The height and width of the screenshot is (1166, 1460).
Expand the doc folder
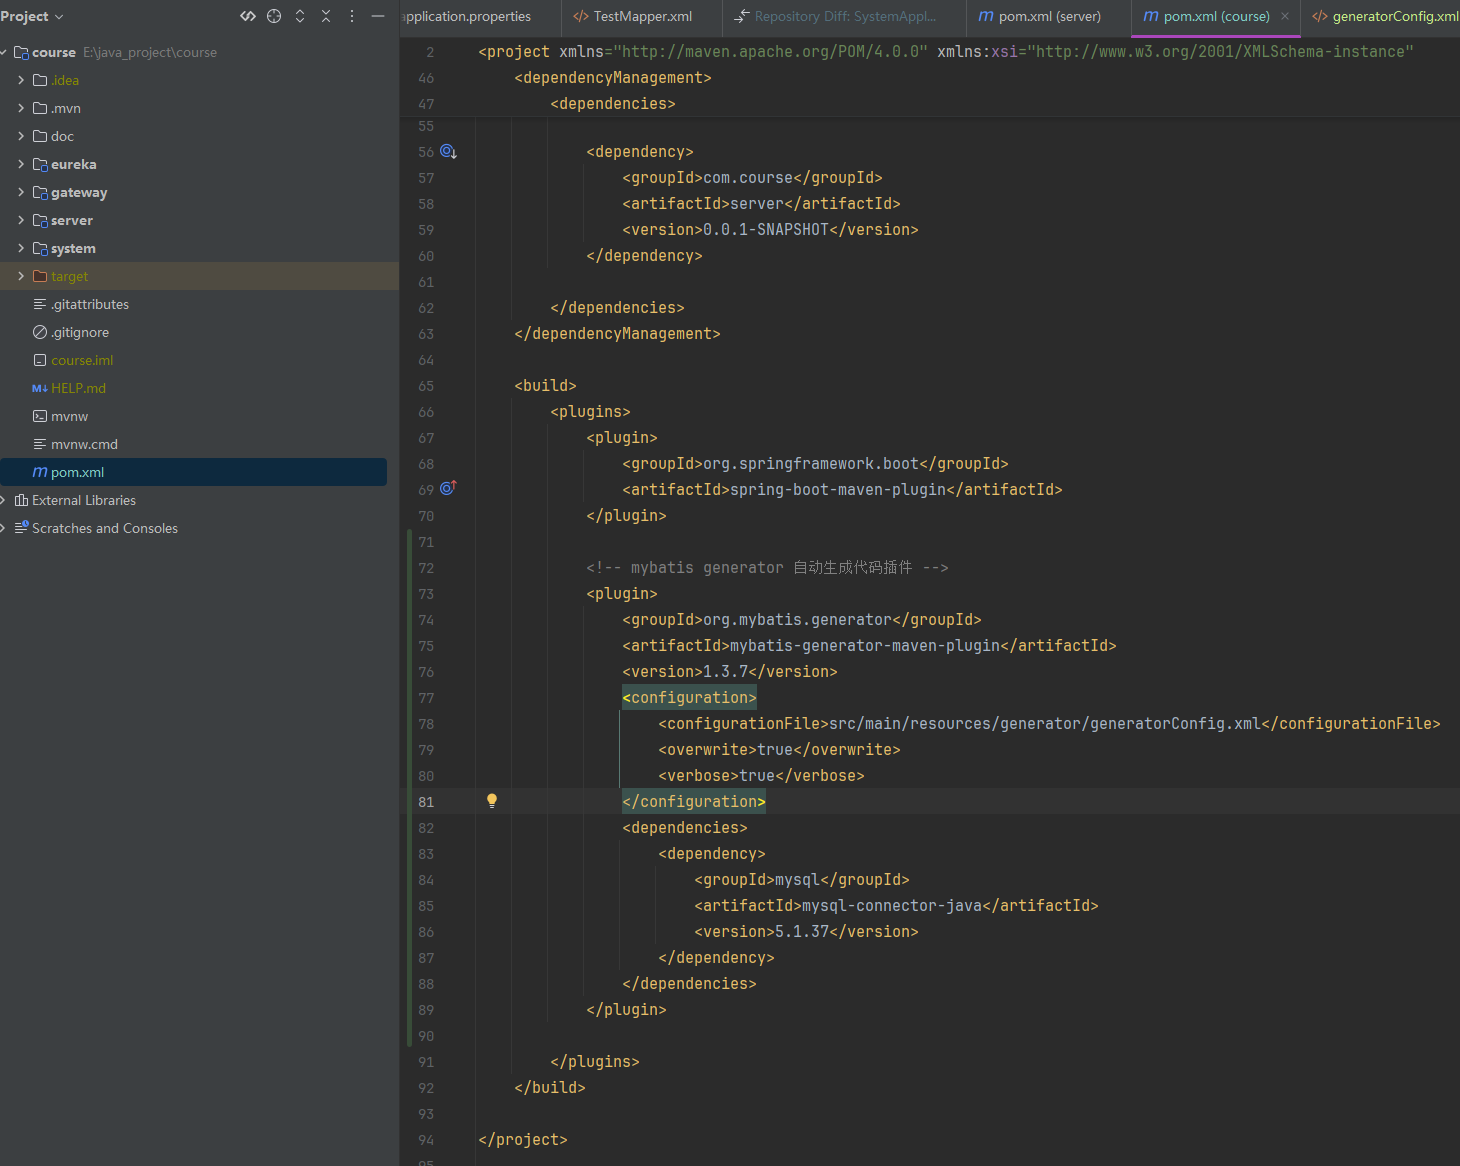click(21, 136)
